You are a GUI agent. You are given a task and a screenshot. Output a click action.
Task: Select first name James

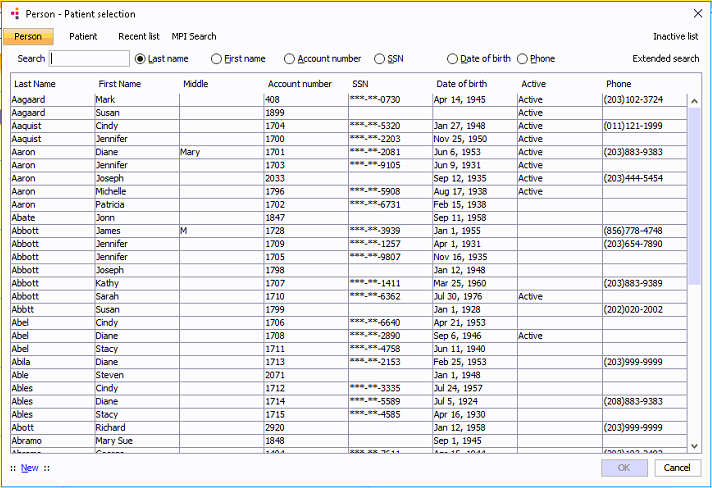[x=108, y=231]
